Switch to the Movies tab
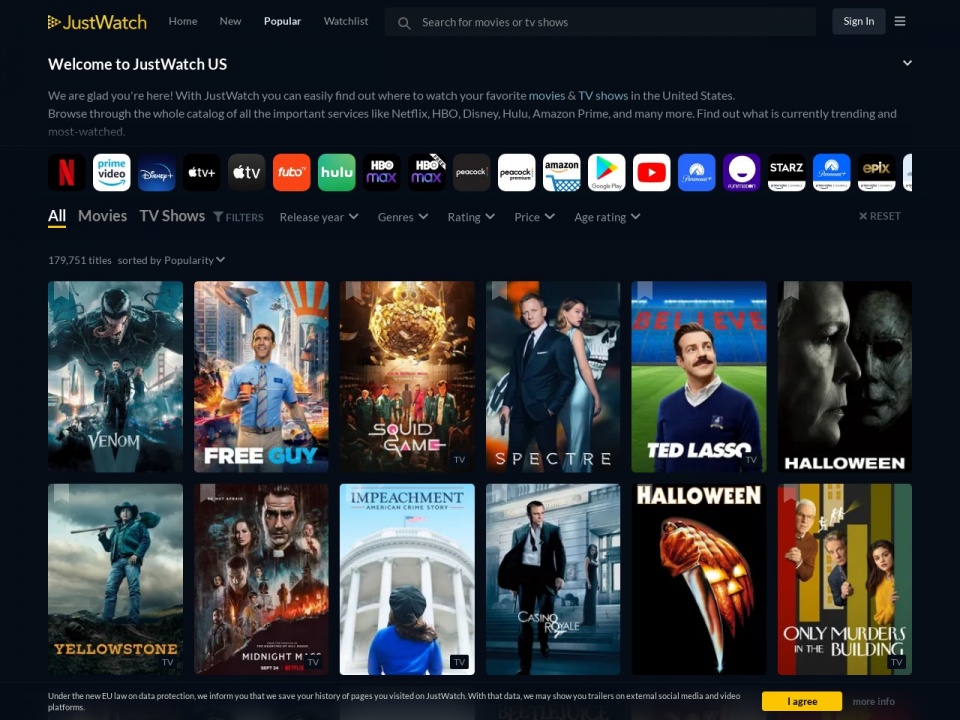960x720 pixels. coord(102,216)
